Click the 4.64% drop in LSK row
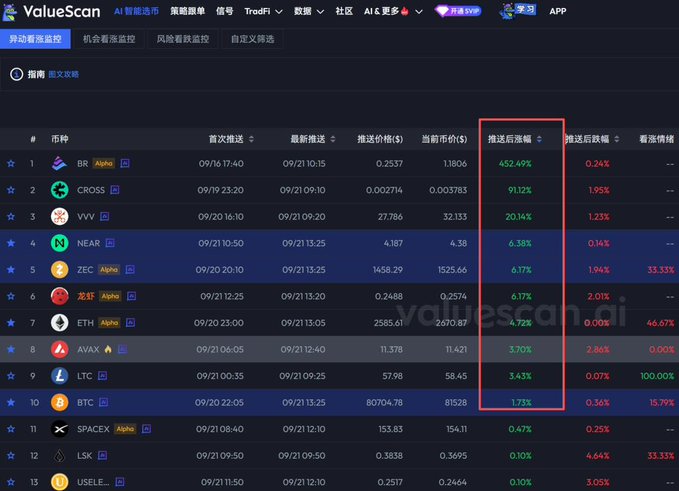679x491 pixels. click(598, 455)
